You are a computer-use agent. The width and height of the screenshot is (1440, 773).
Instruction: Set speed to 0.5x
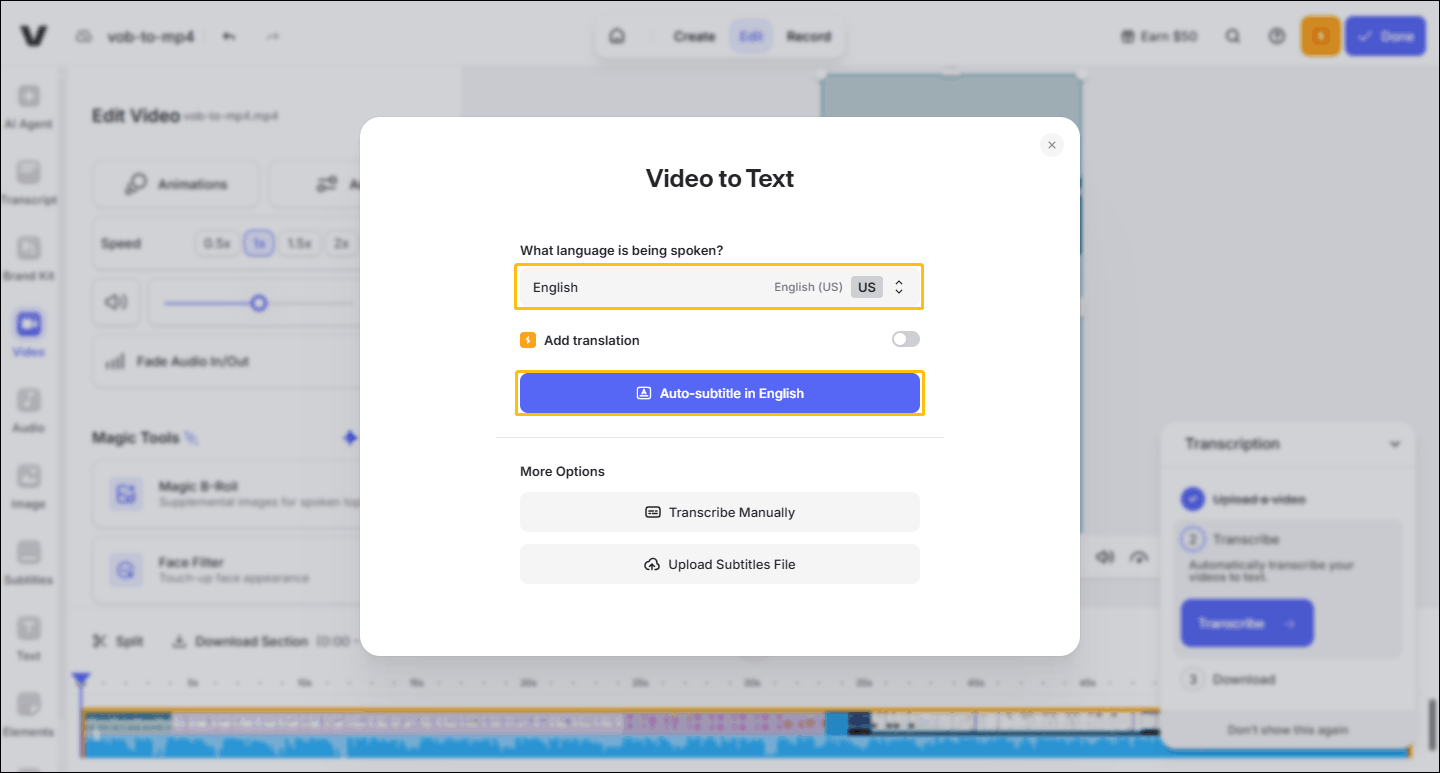[217, 243]
